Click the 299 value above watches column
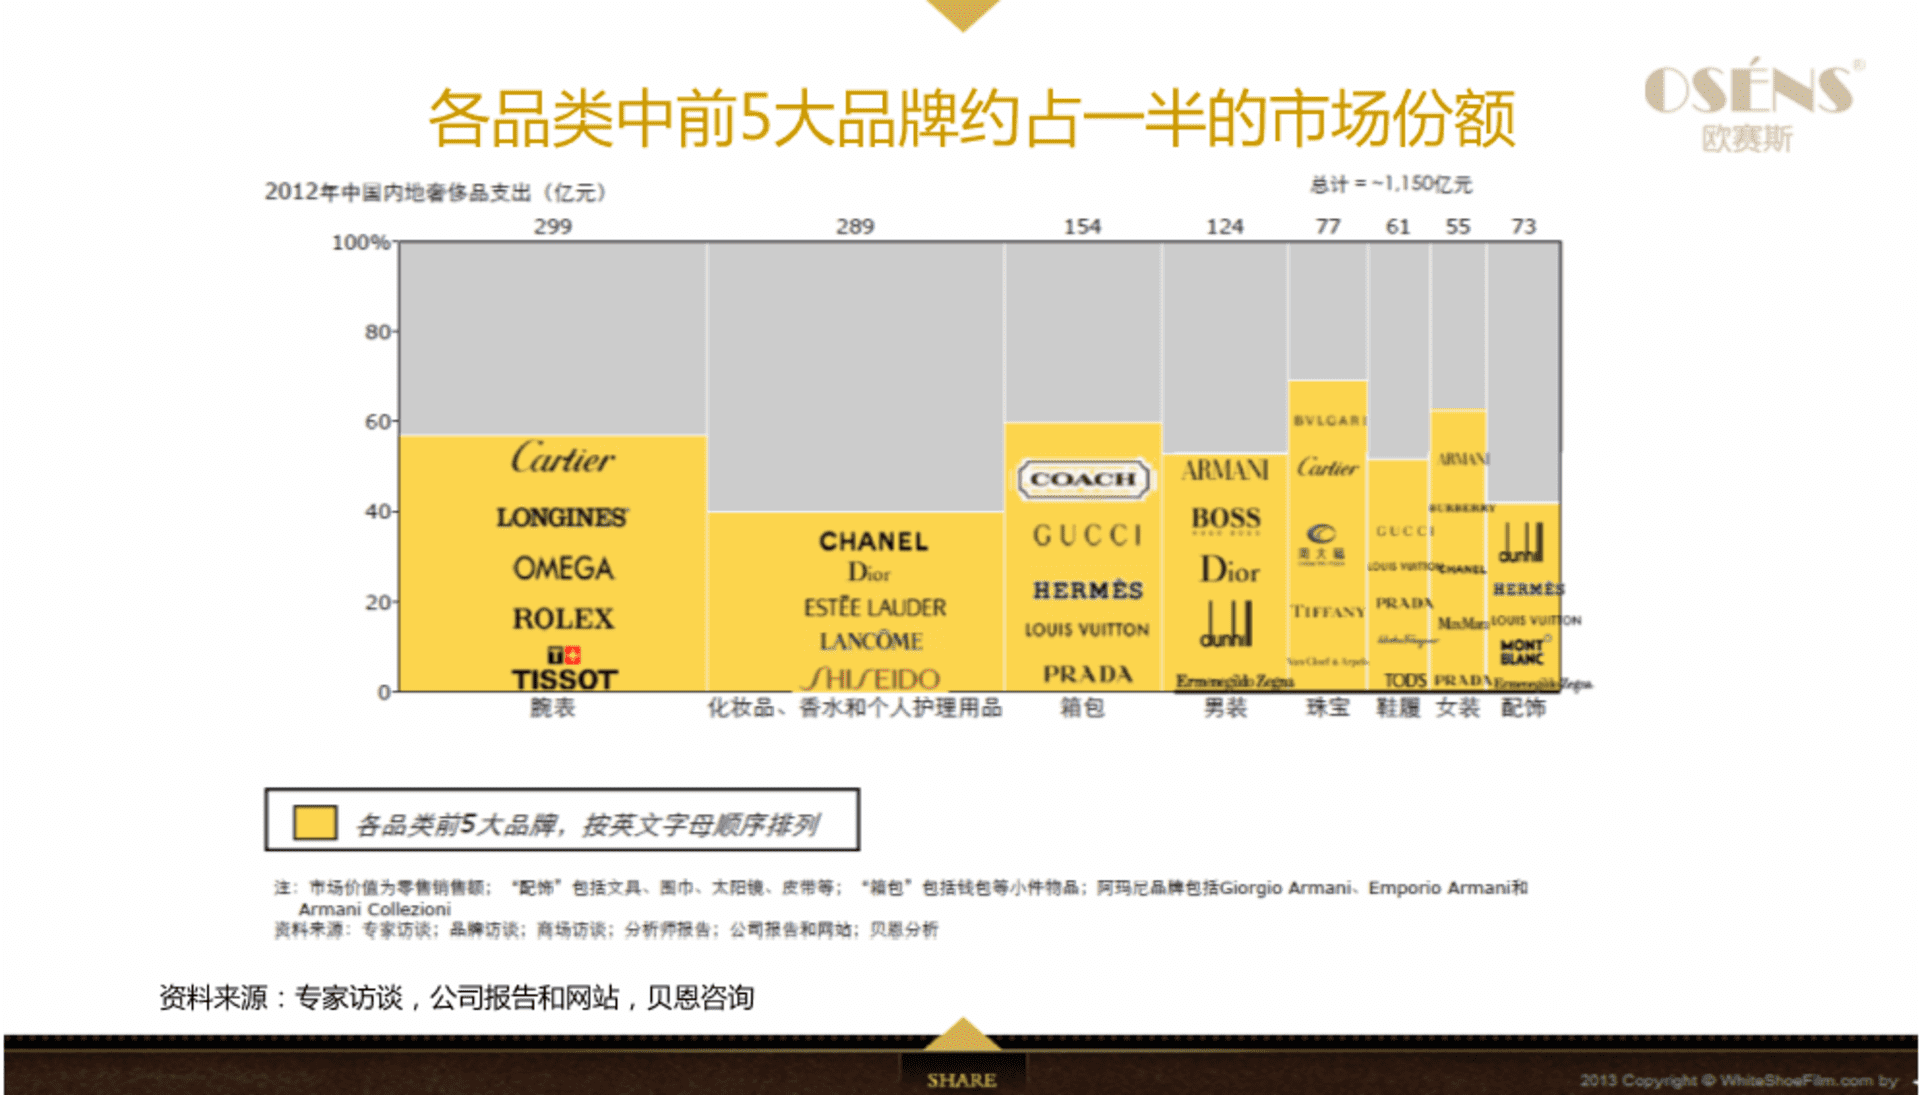1920x1095 pixels. coord(553,226)
